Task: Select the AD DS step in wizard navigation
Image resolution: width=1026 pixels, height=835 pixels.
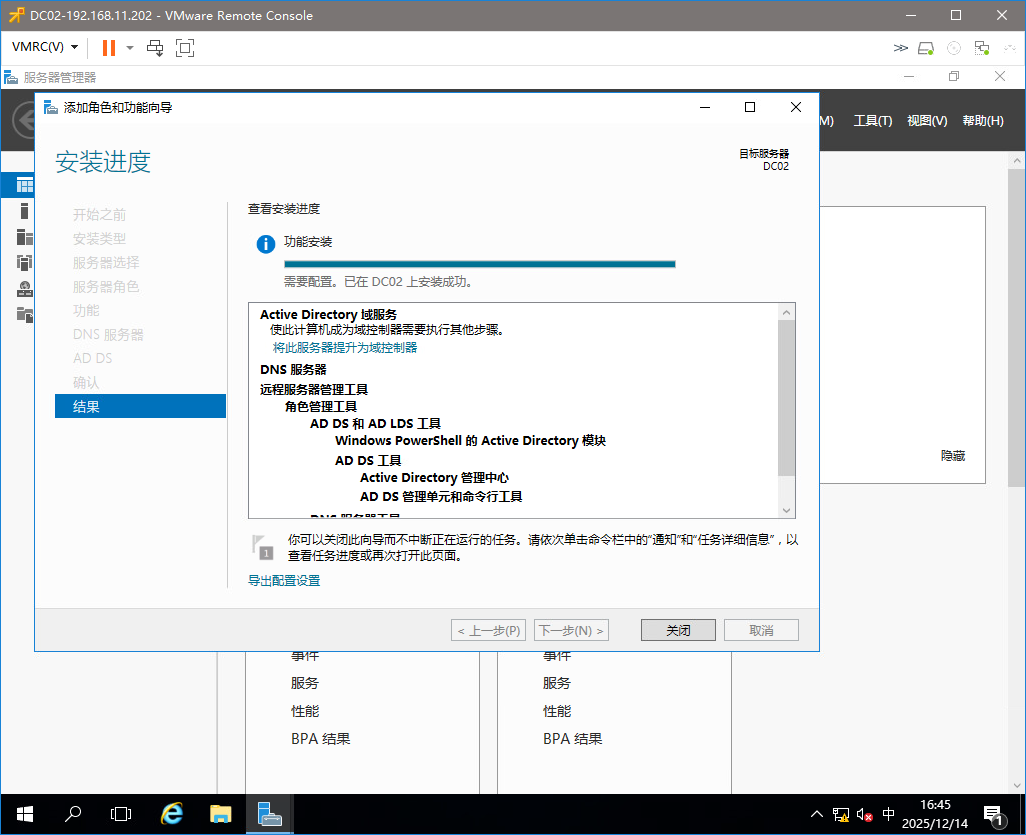Action: point(92,359)
